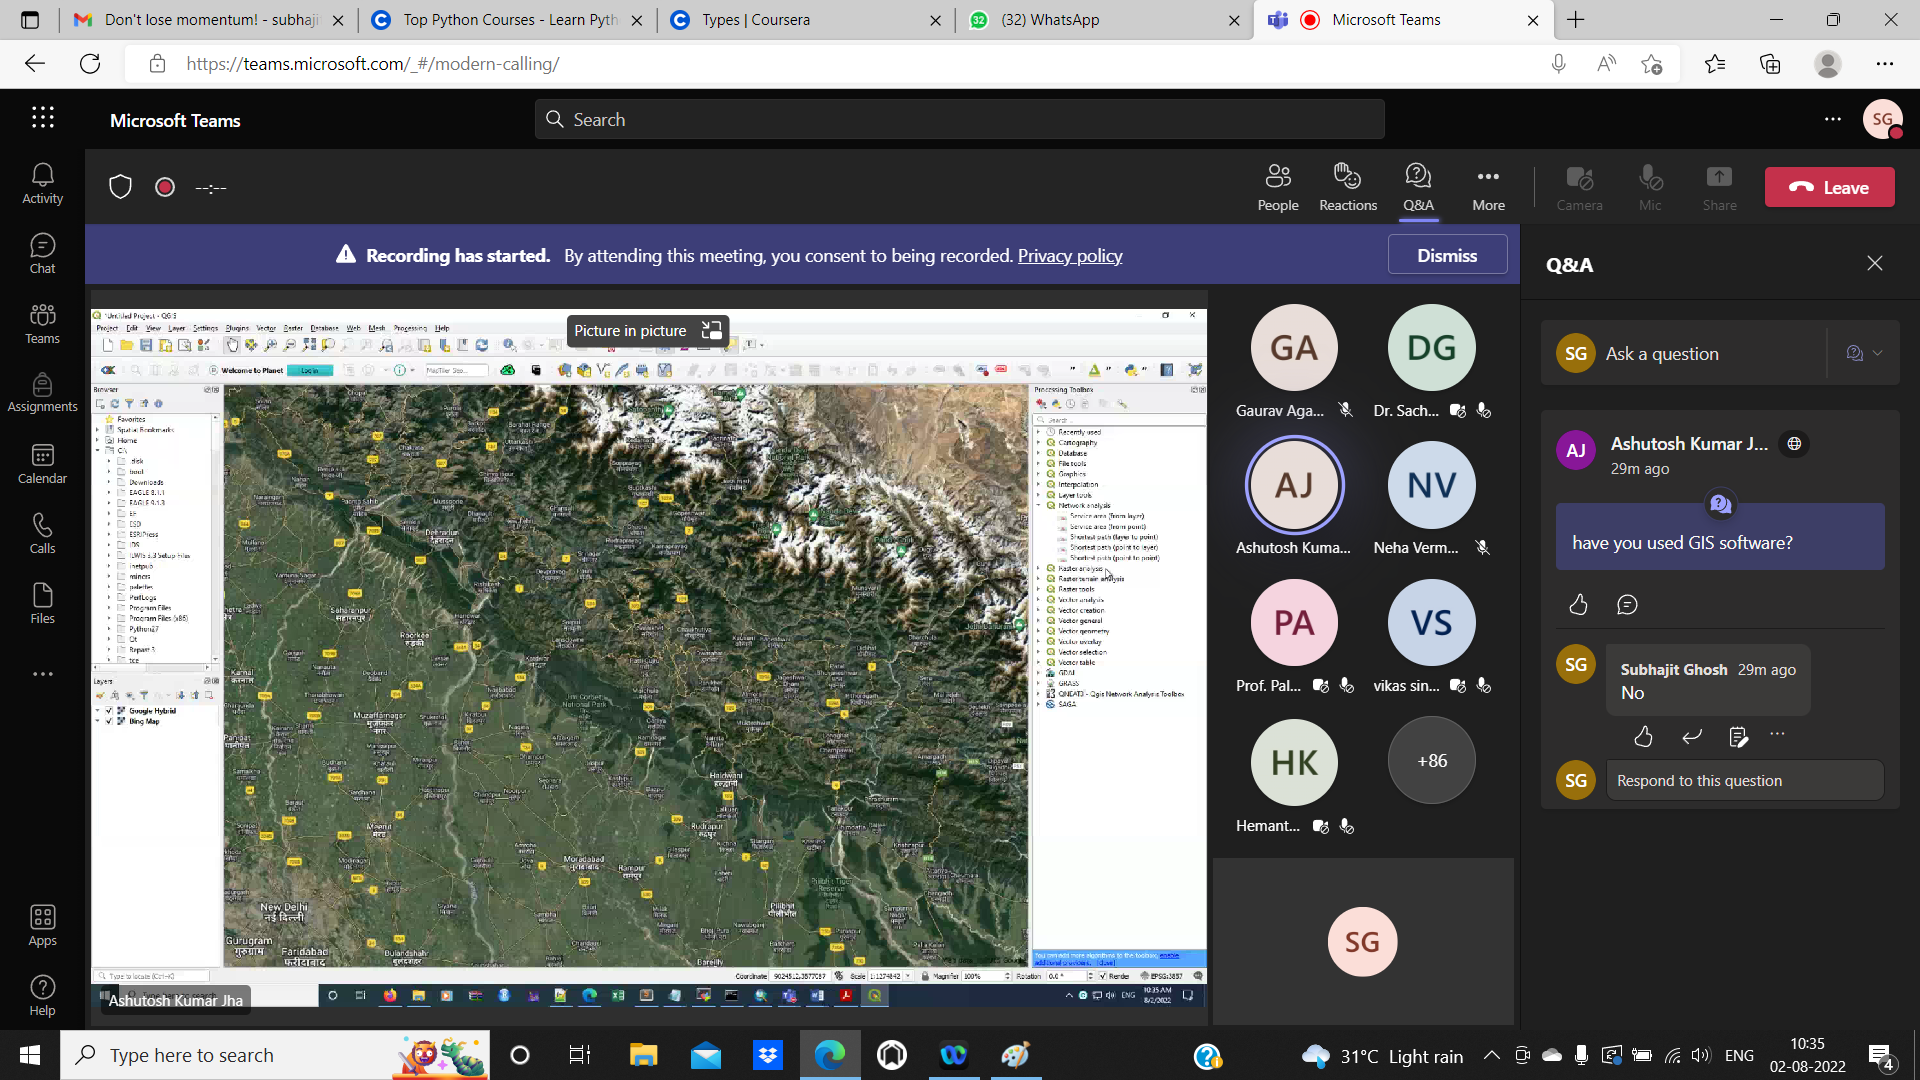Image resolution: width=1920 pixels, height=1080 pixels.
Task: Like the GIS software question
Action: pos(1578,604)
